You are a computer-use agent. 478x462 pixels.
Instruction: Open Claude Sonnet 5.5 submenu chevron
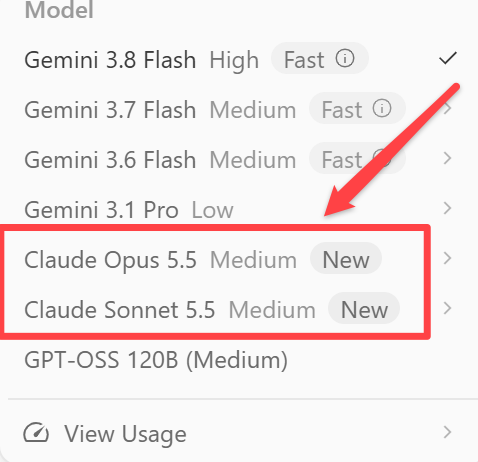[x=448, y=308]
